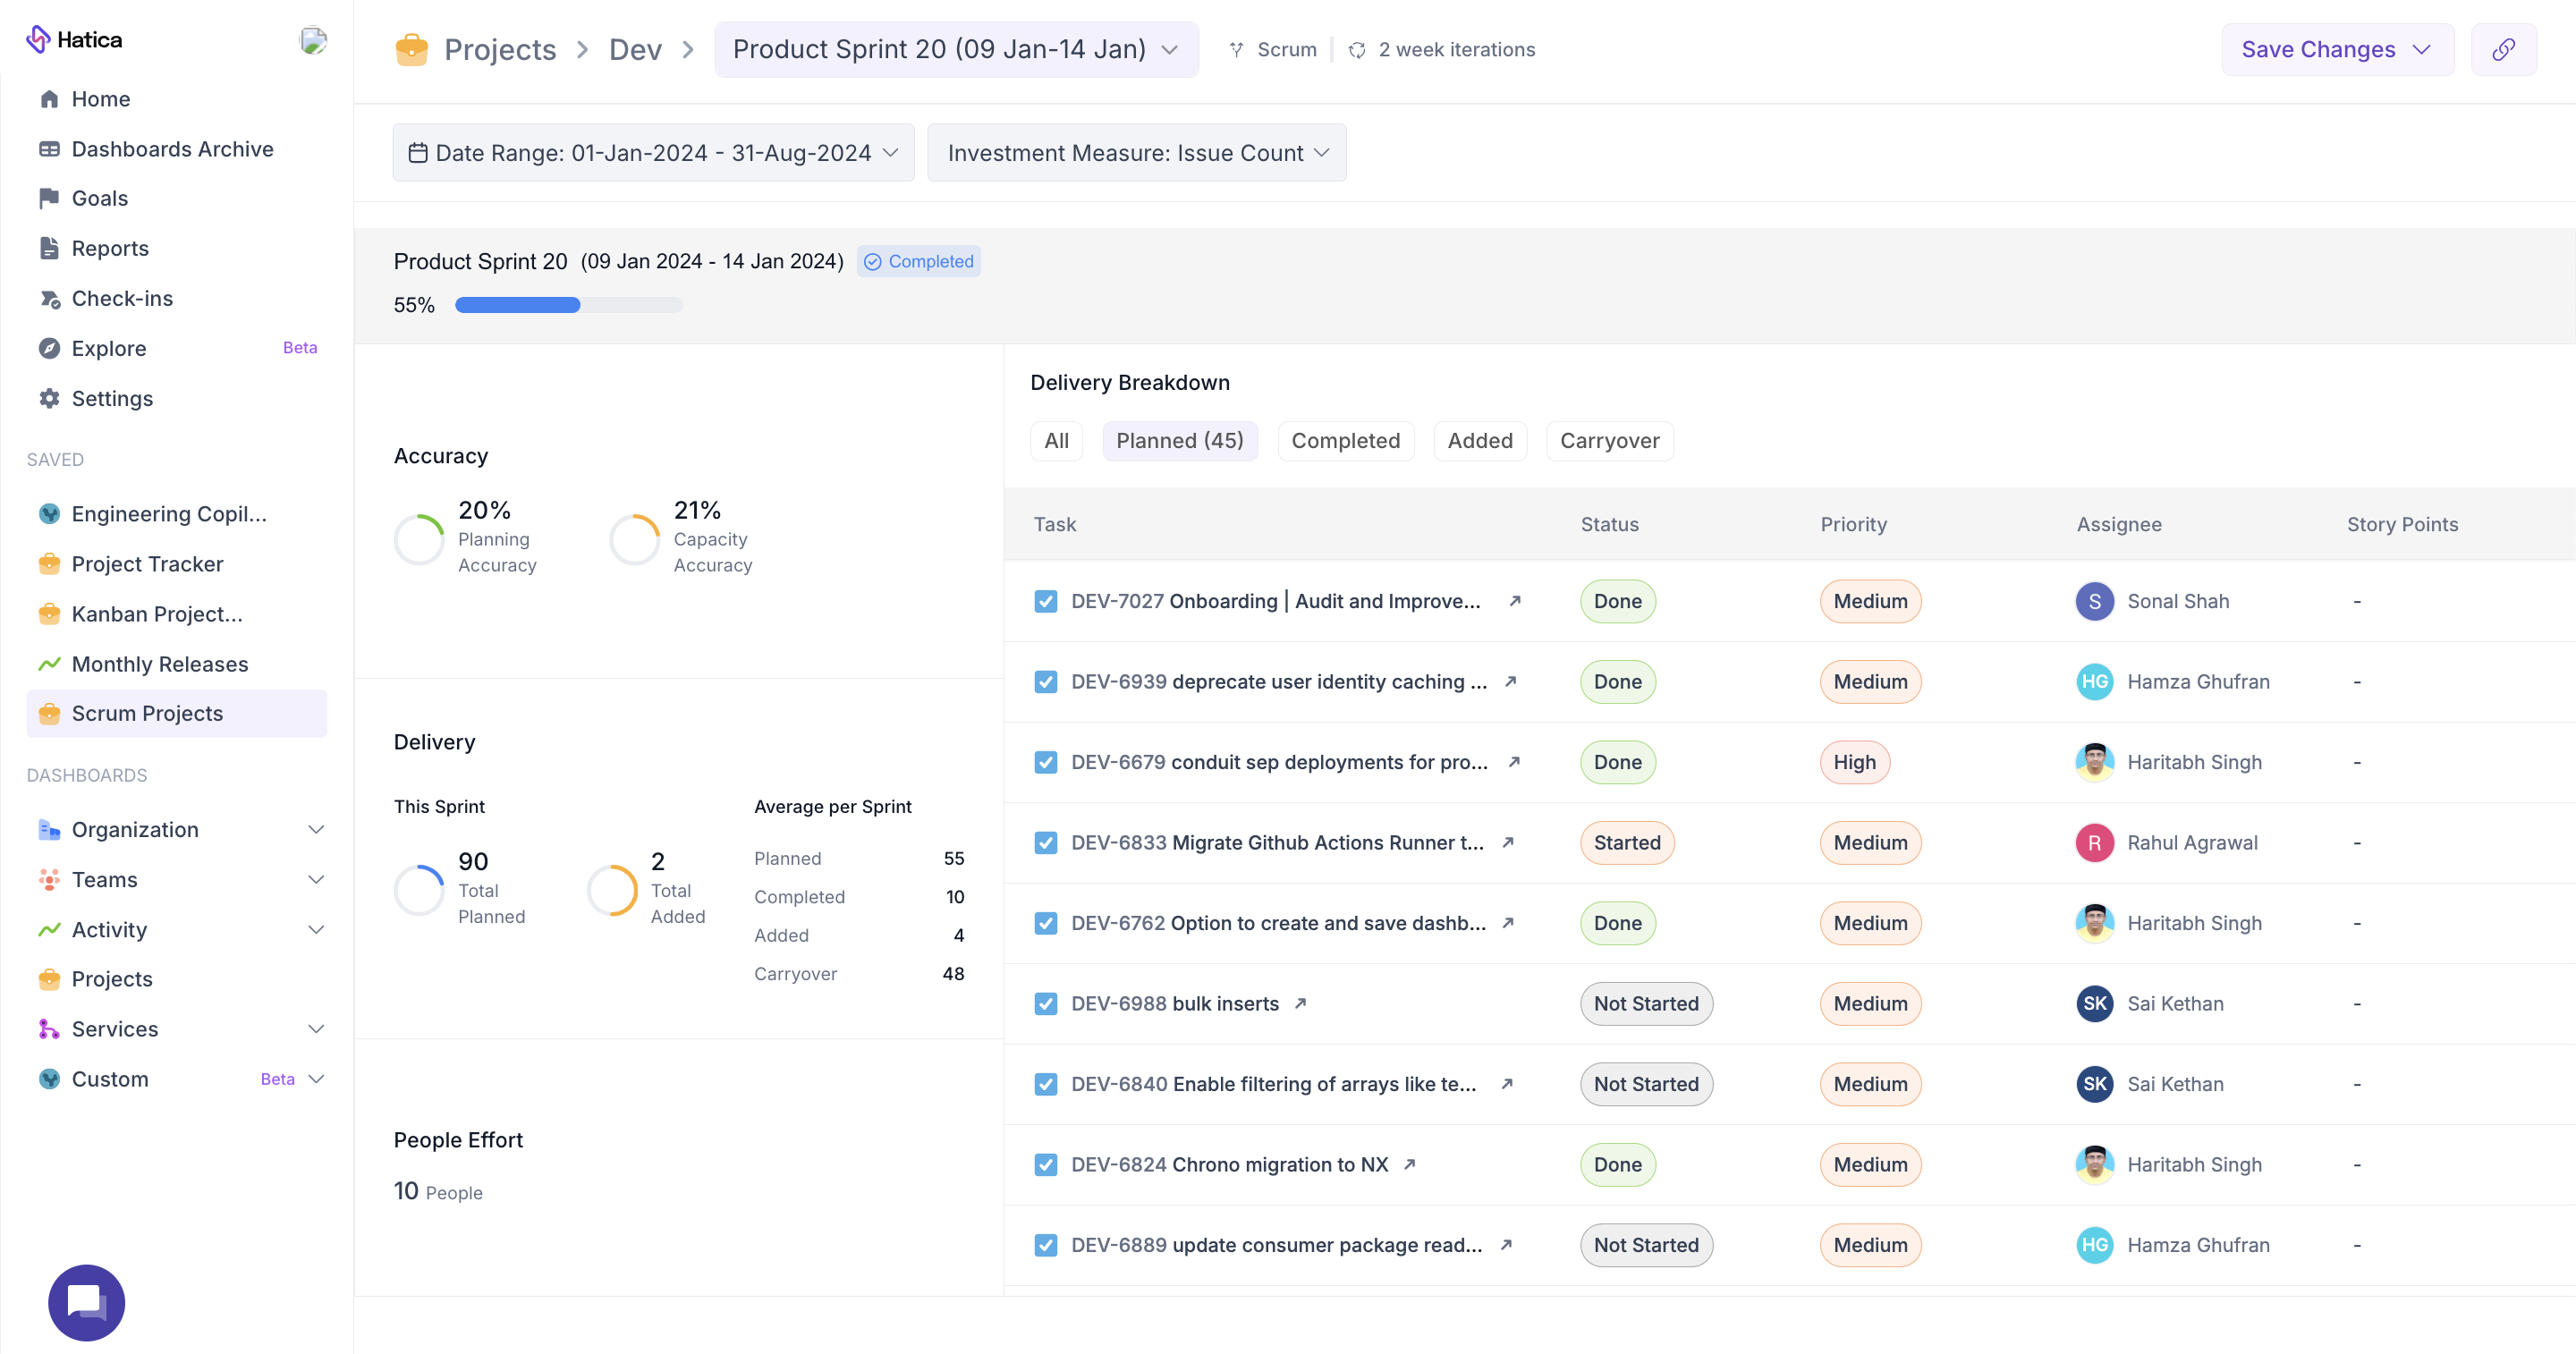Screen dimensions: 2576x1354
Task: Open DEV-6833 Migrate Github Actions Runner task
Action: pos(1277,842)
